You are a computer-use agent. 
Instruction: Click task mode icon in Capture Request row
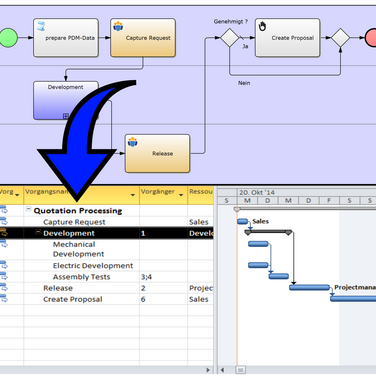[4, 221]
